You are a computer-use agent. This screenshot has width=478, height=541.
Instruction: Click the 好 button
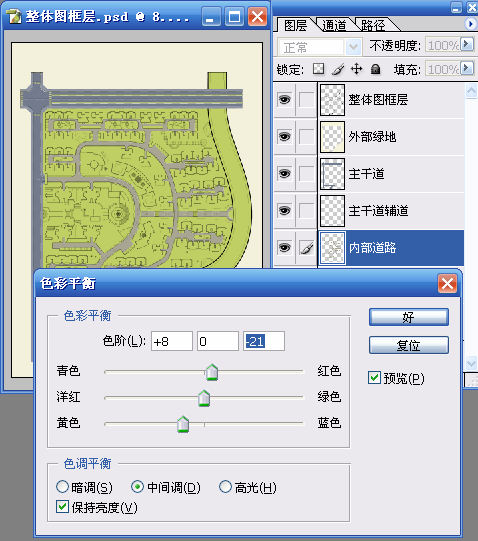tap(409, 317)
